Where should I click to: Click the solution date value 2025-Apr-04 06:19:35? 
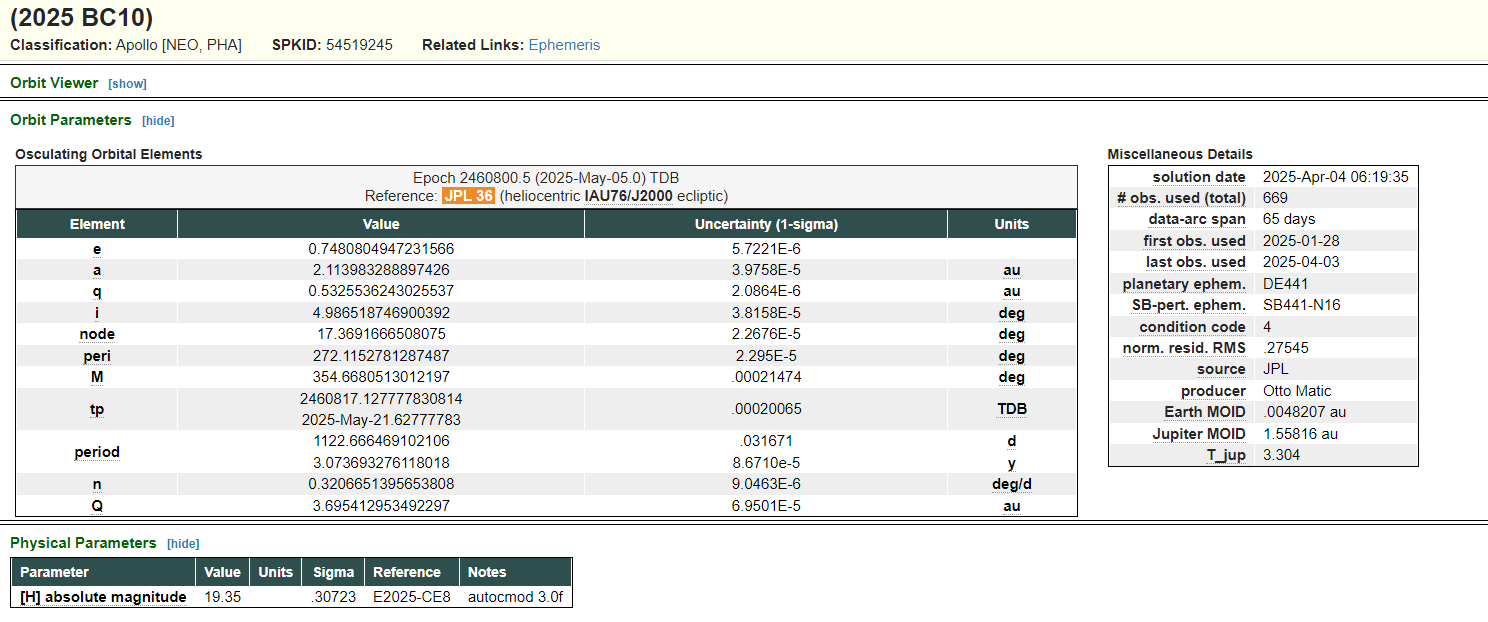click(1336, 177)
